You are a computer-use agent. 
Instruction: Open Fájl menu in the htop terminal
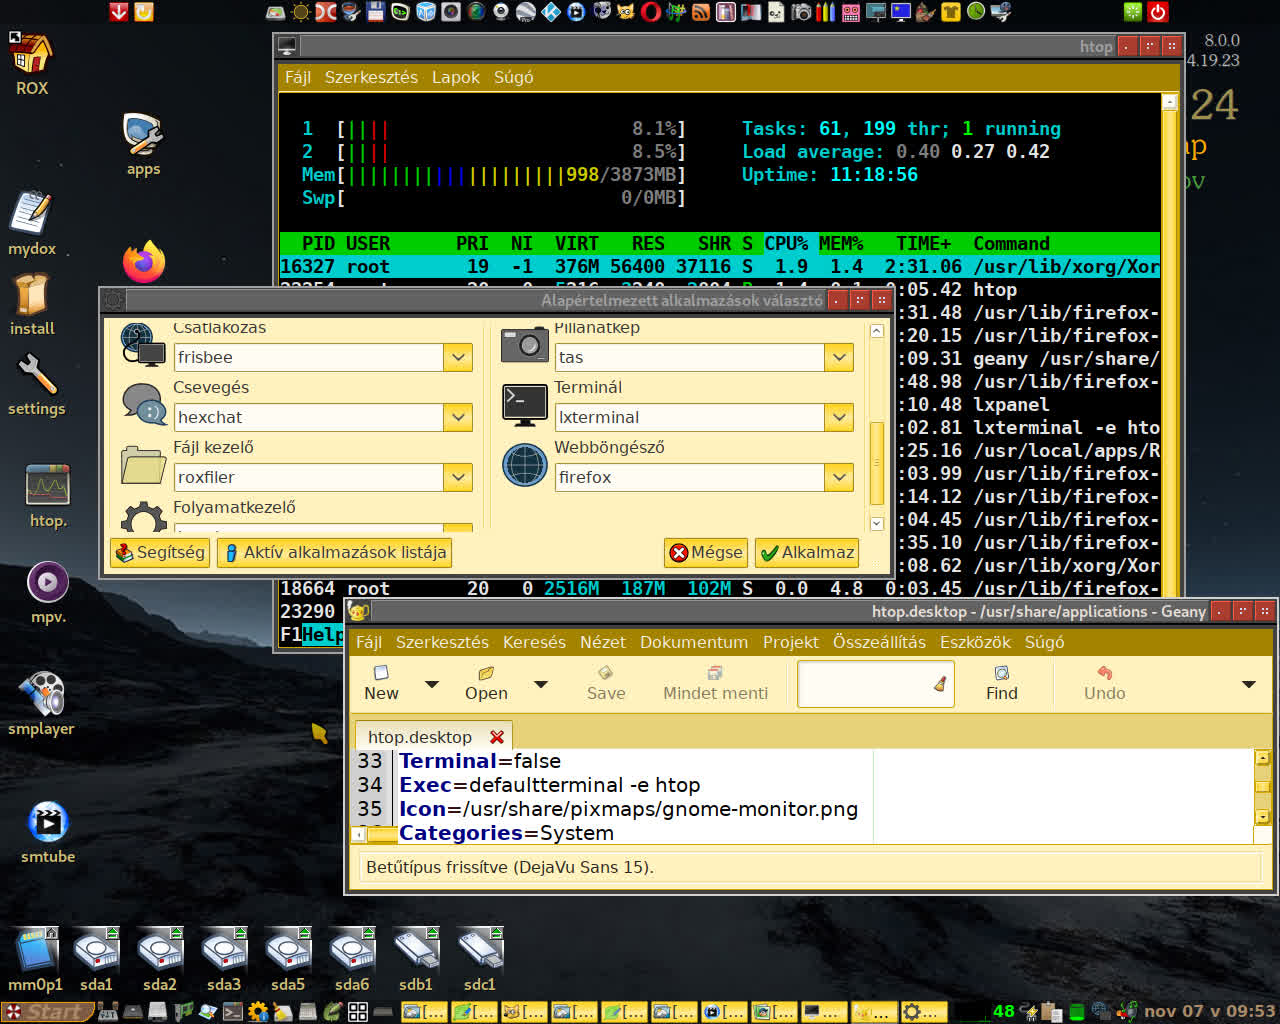tap(298, 77)
